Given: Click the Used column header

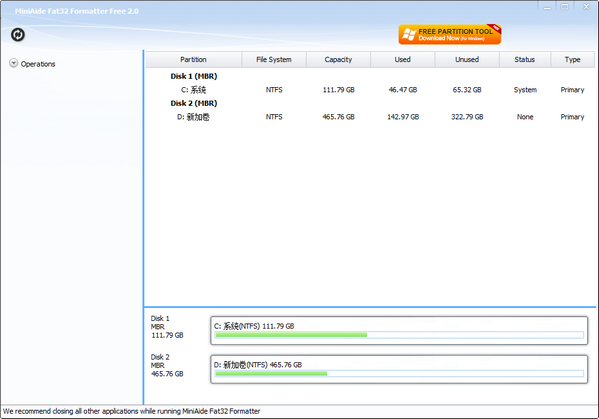Looking at the screenshot, I should tap(403, 60).
